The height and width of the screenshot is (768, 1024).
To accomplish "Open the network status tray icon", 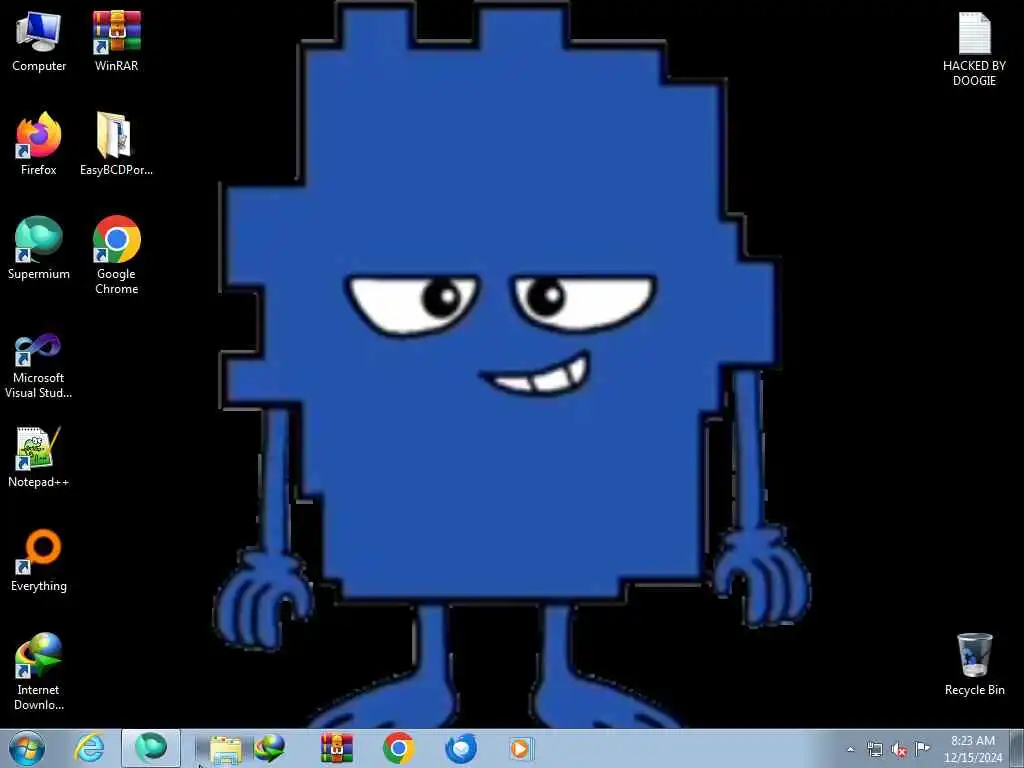I will (x=874, y=749).
